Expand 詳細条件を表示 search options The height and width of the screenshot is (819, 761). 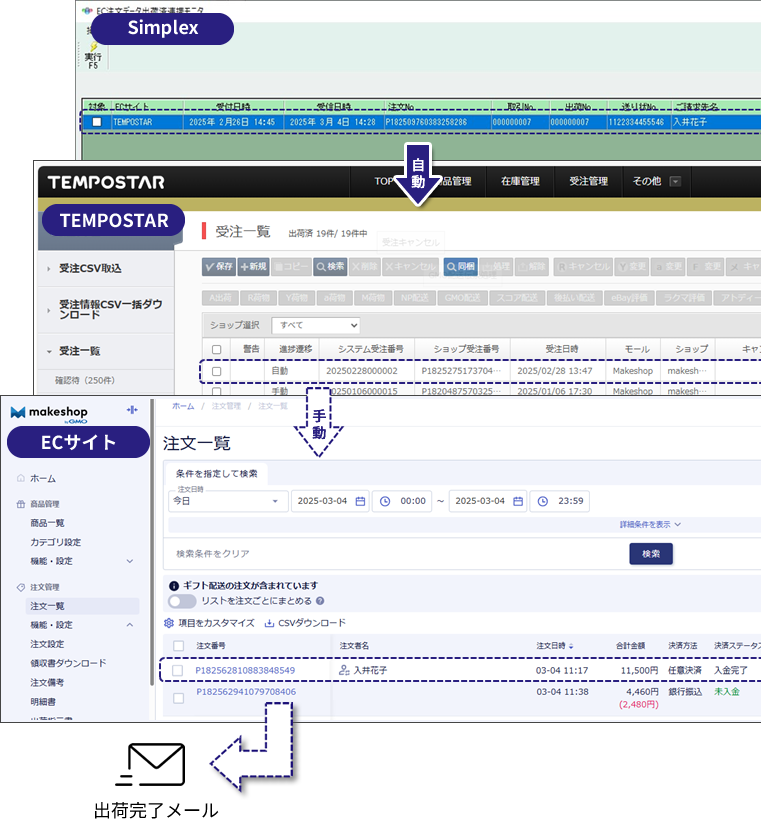650,524
